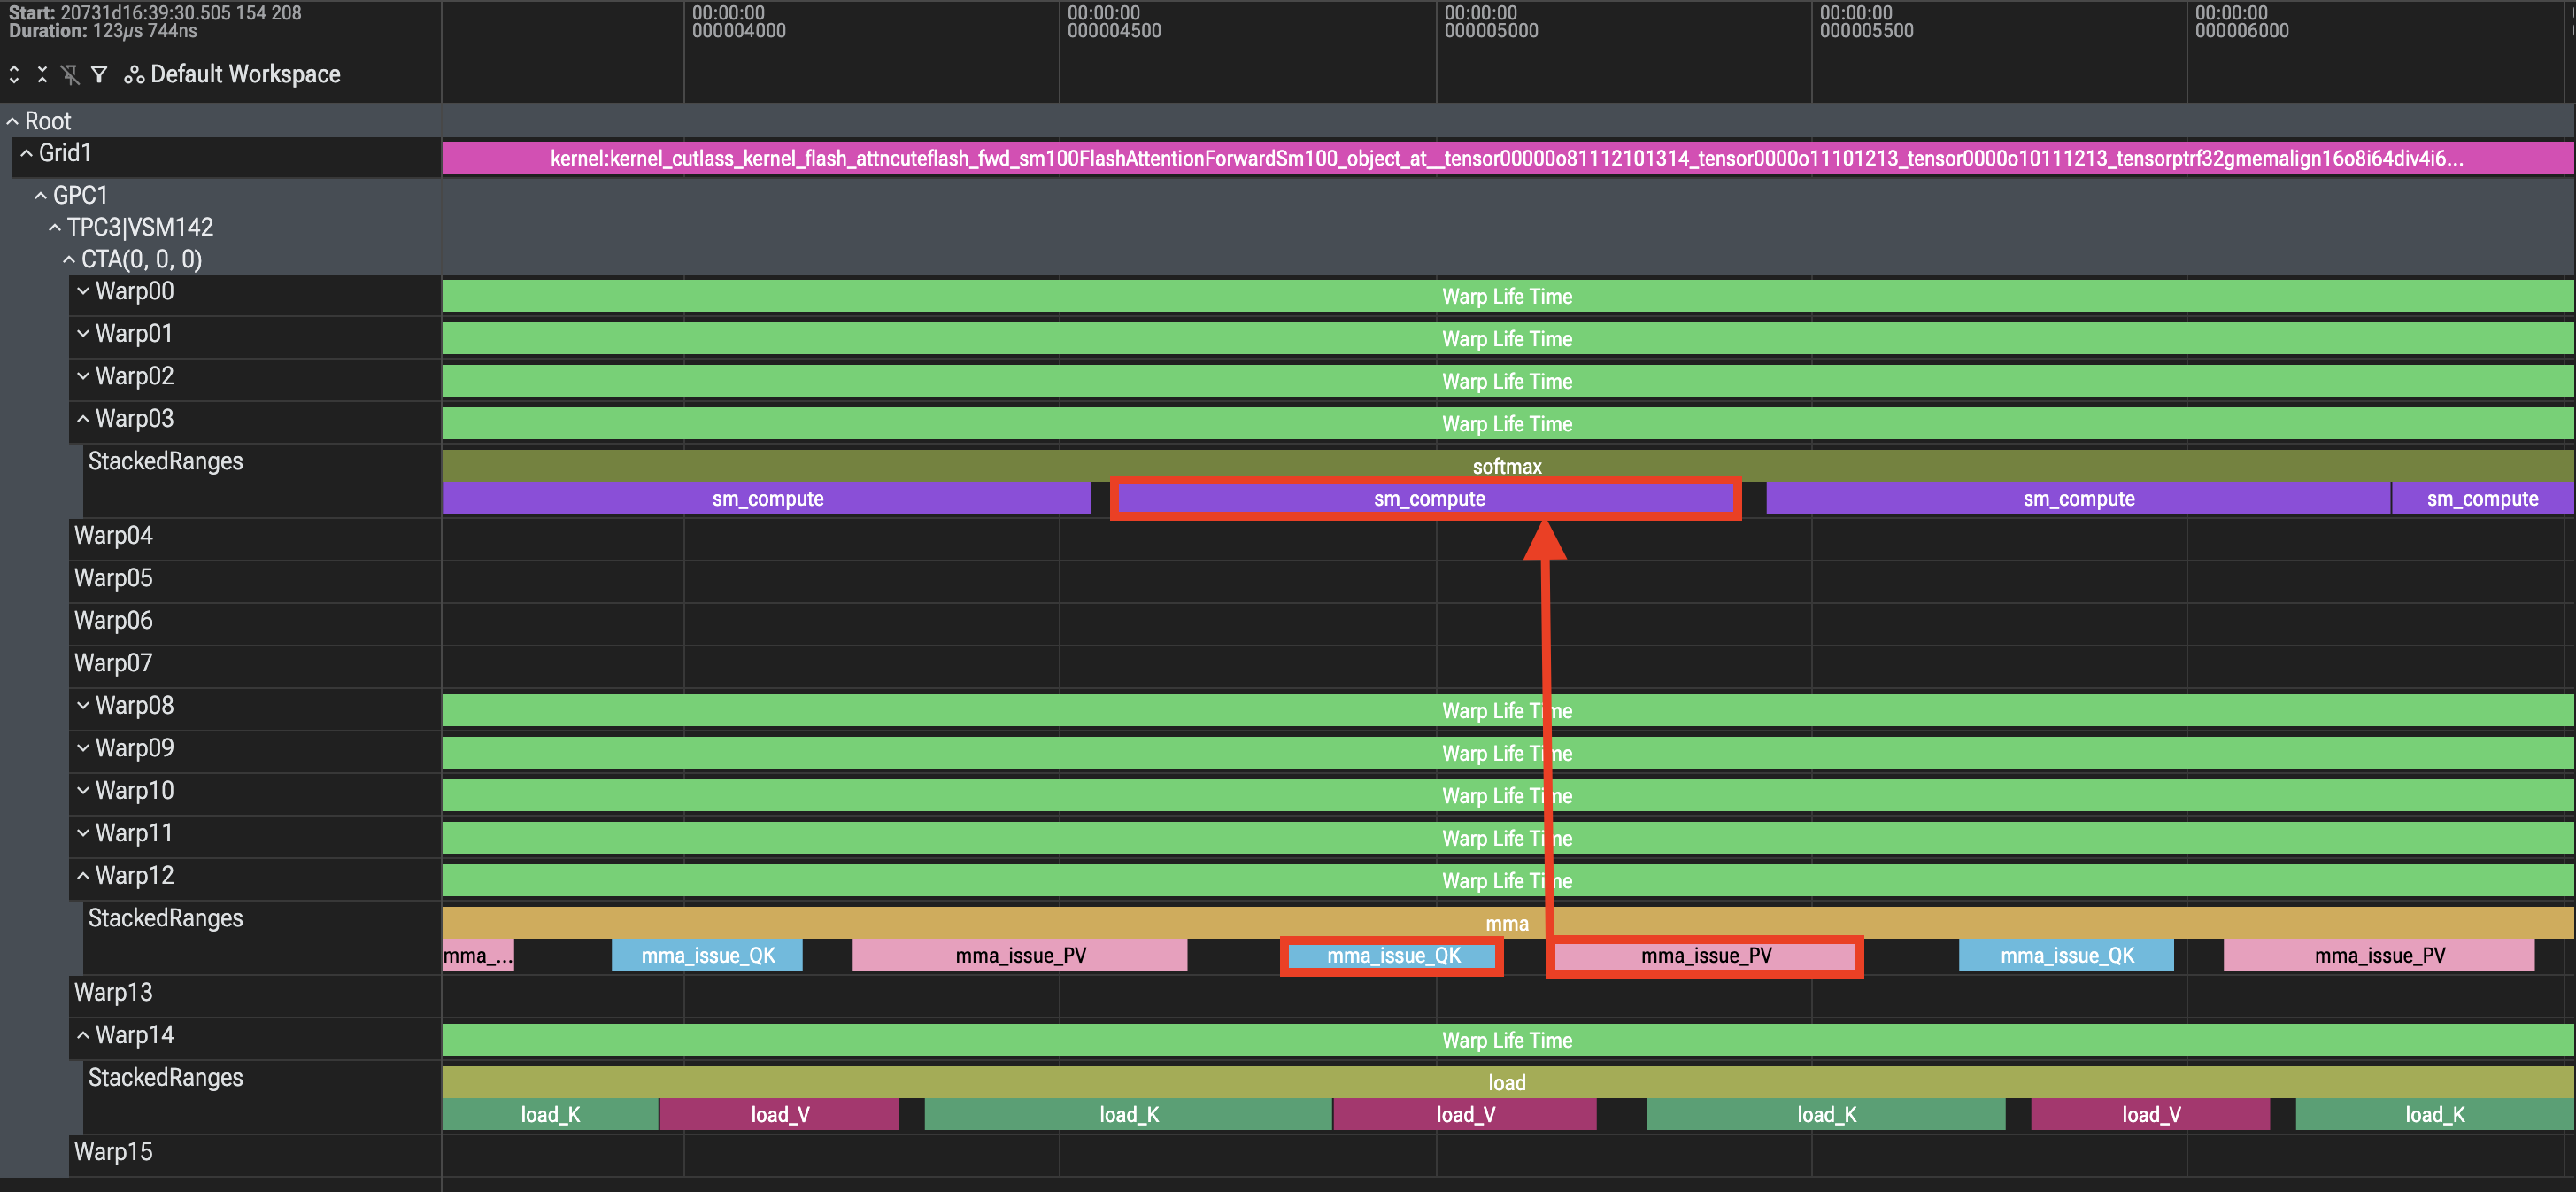Collapse the Grid1 node
This screenshot has width=2576, height=1192.
point(26,153)
